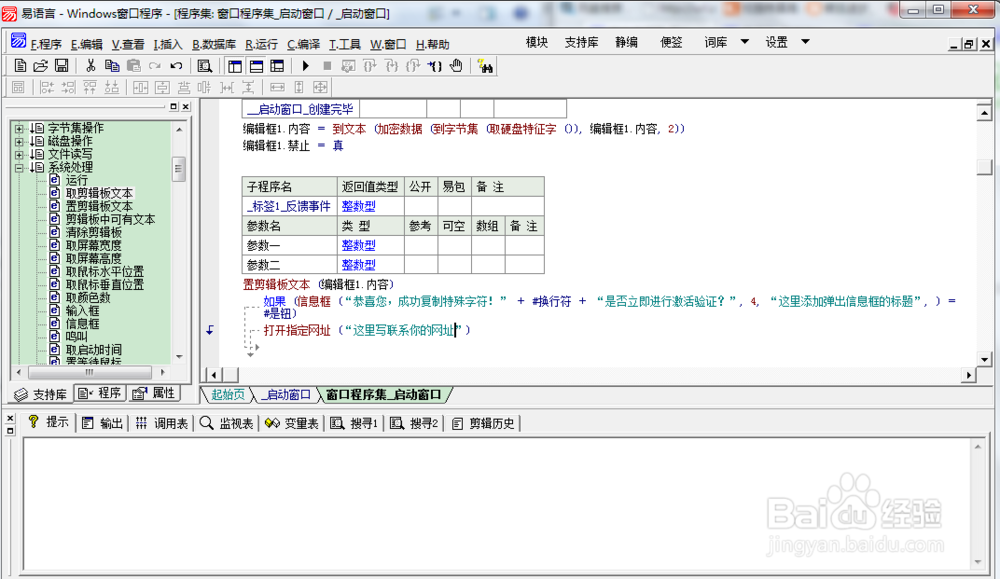
Task: Open the V.查看 menu
Action: coord(128,44)
